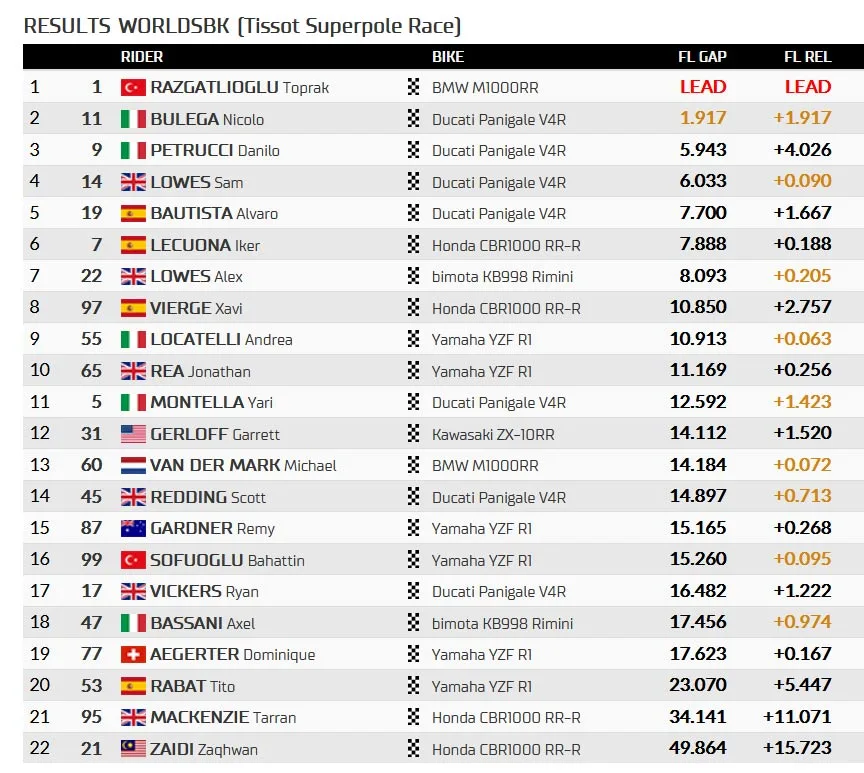Open rider RAZGATLIOGLU Toprak's name

(x=240, y=87)
